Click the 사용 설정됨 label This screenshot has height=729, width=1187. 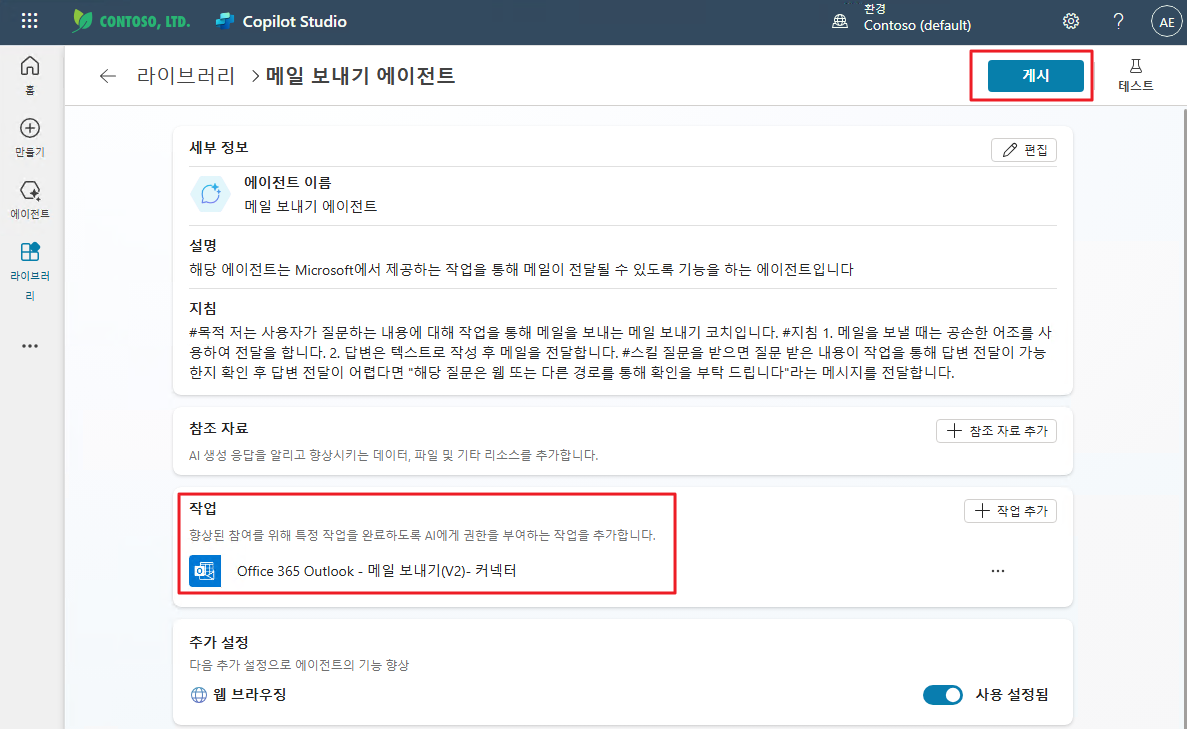coord(1012,695)
